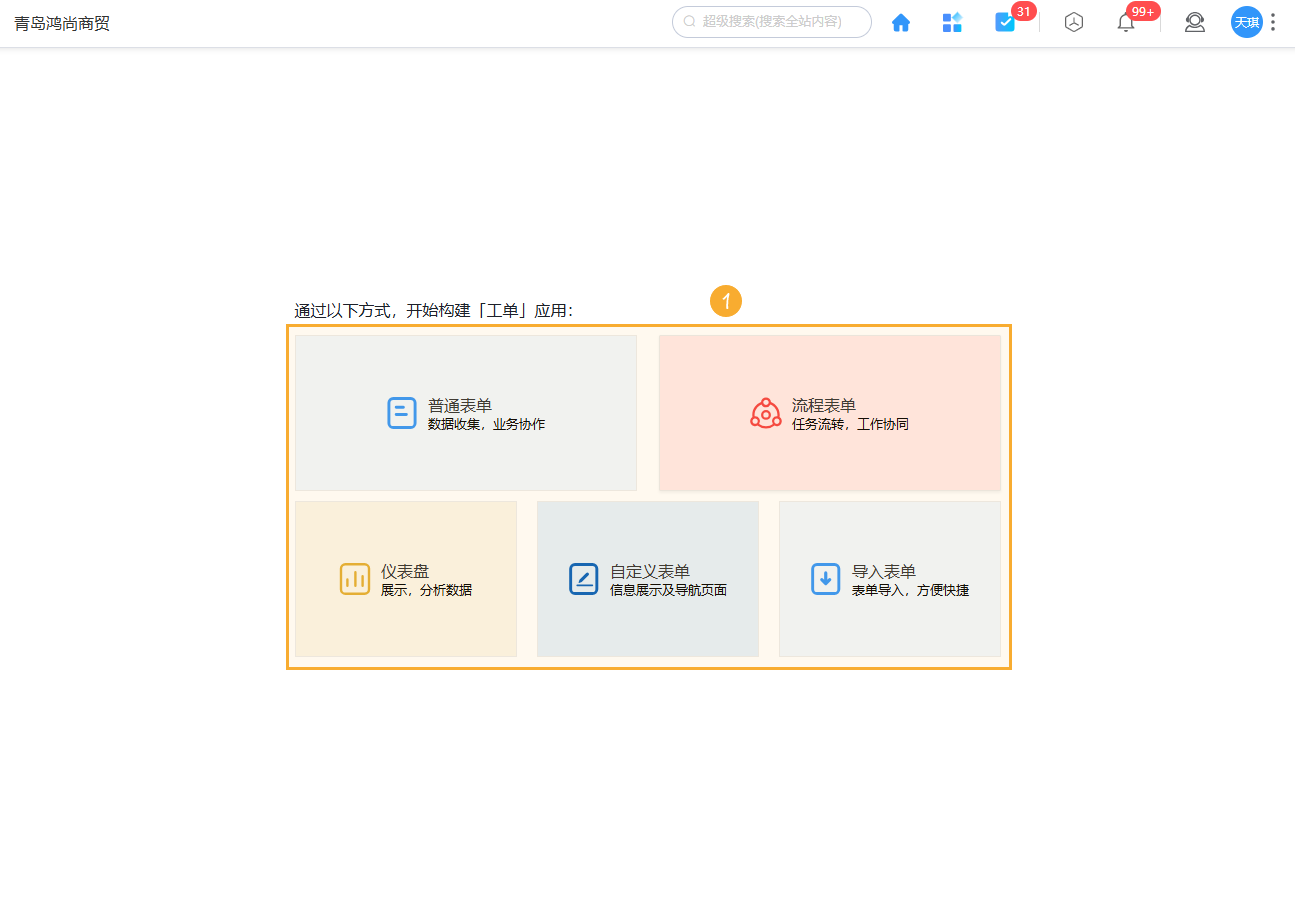The height and width of the screenshot is (902, 1295).
Task: Click the 导入表单 (import form) icon
Action: point(823,578)
